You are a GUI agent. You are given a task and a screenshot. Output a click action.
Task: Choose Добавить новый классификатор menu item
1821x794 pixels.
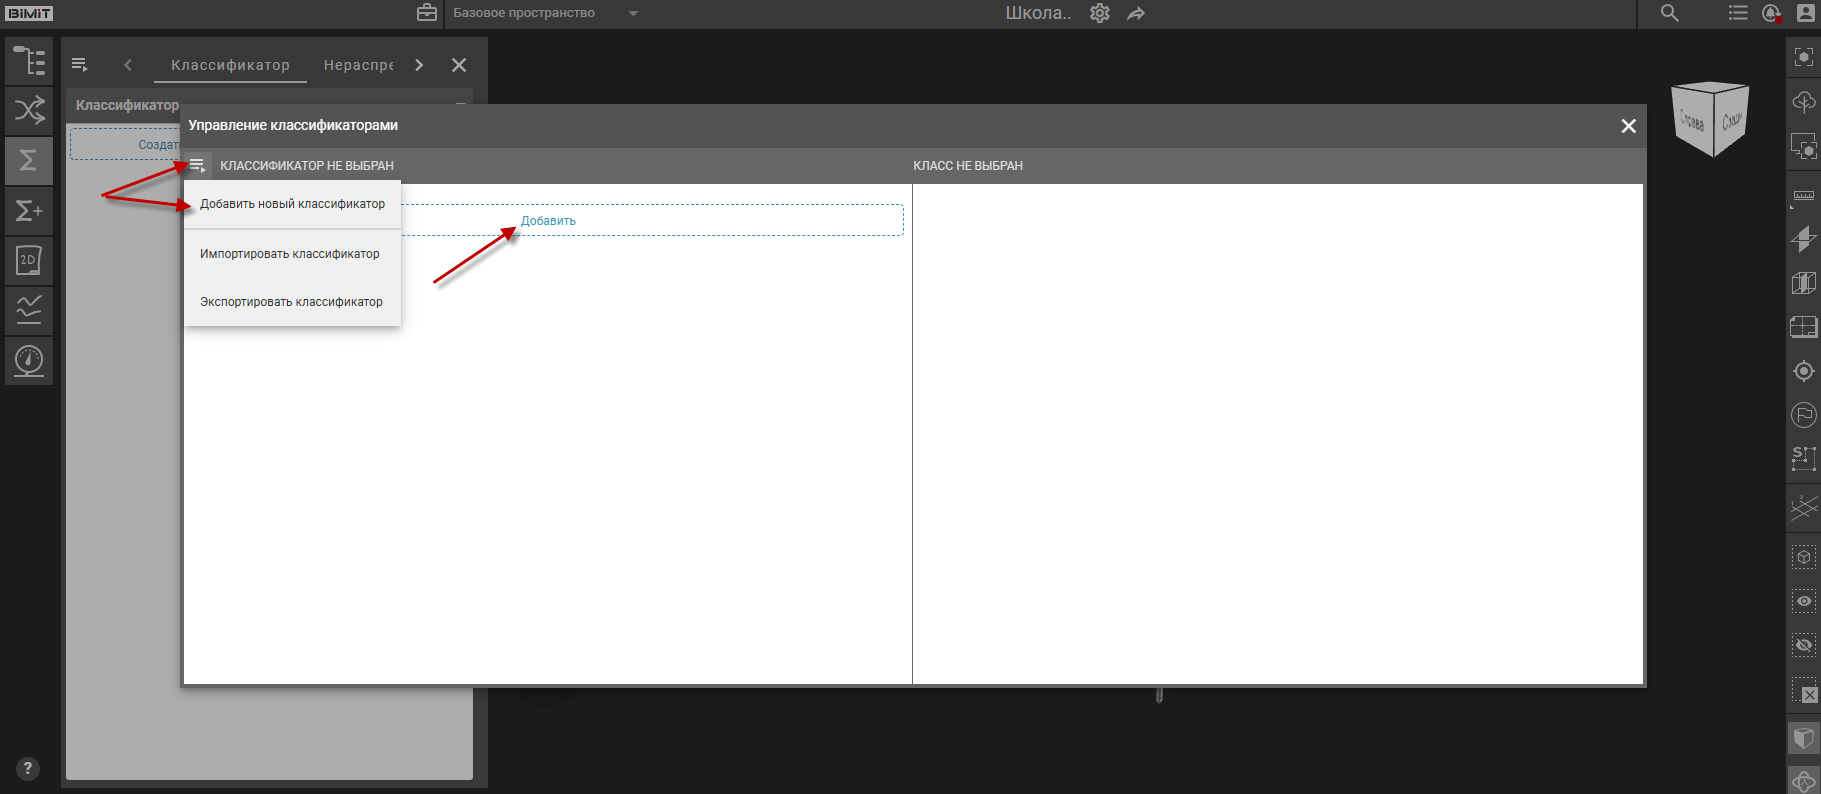click(x=292, y=204)
